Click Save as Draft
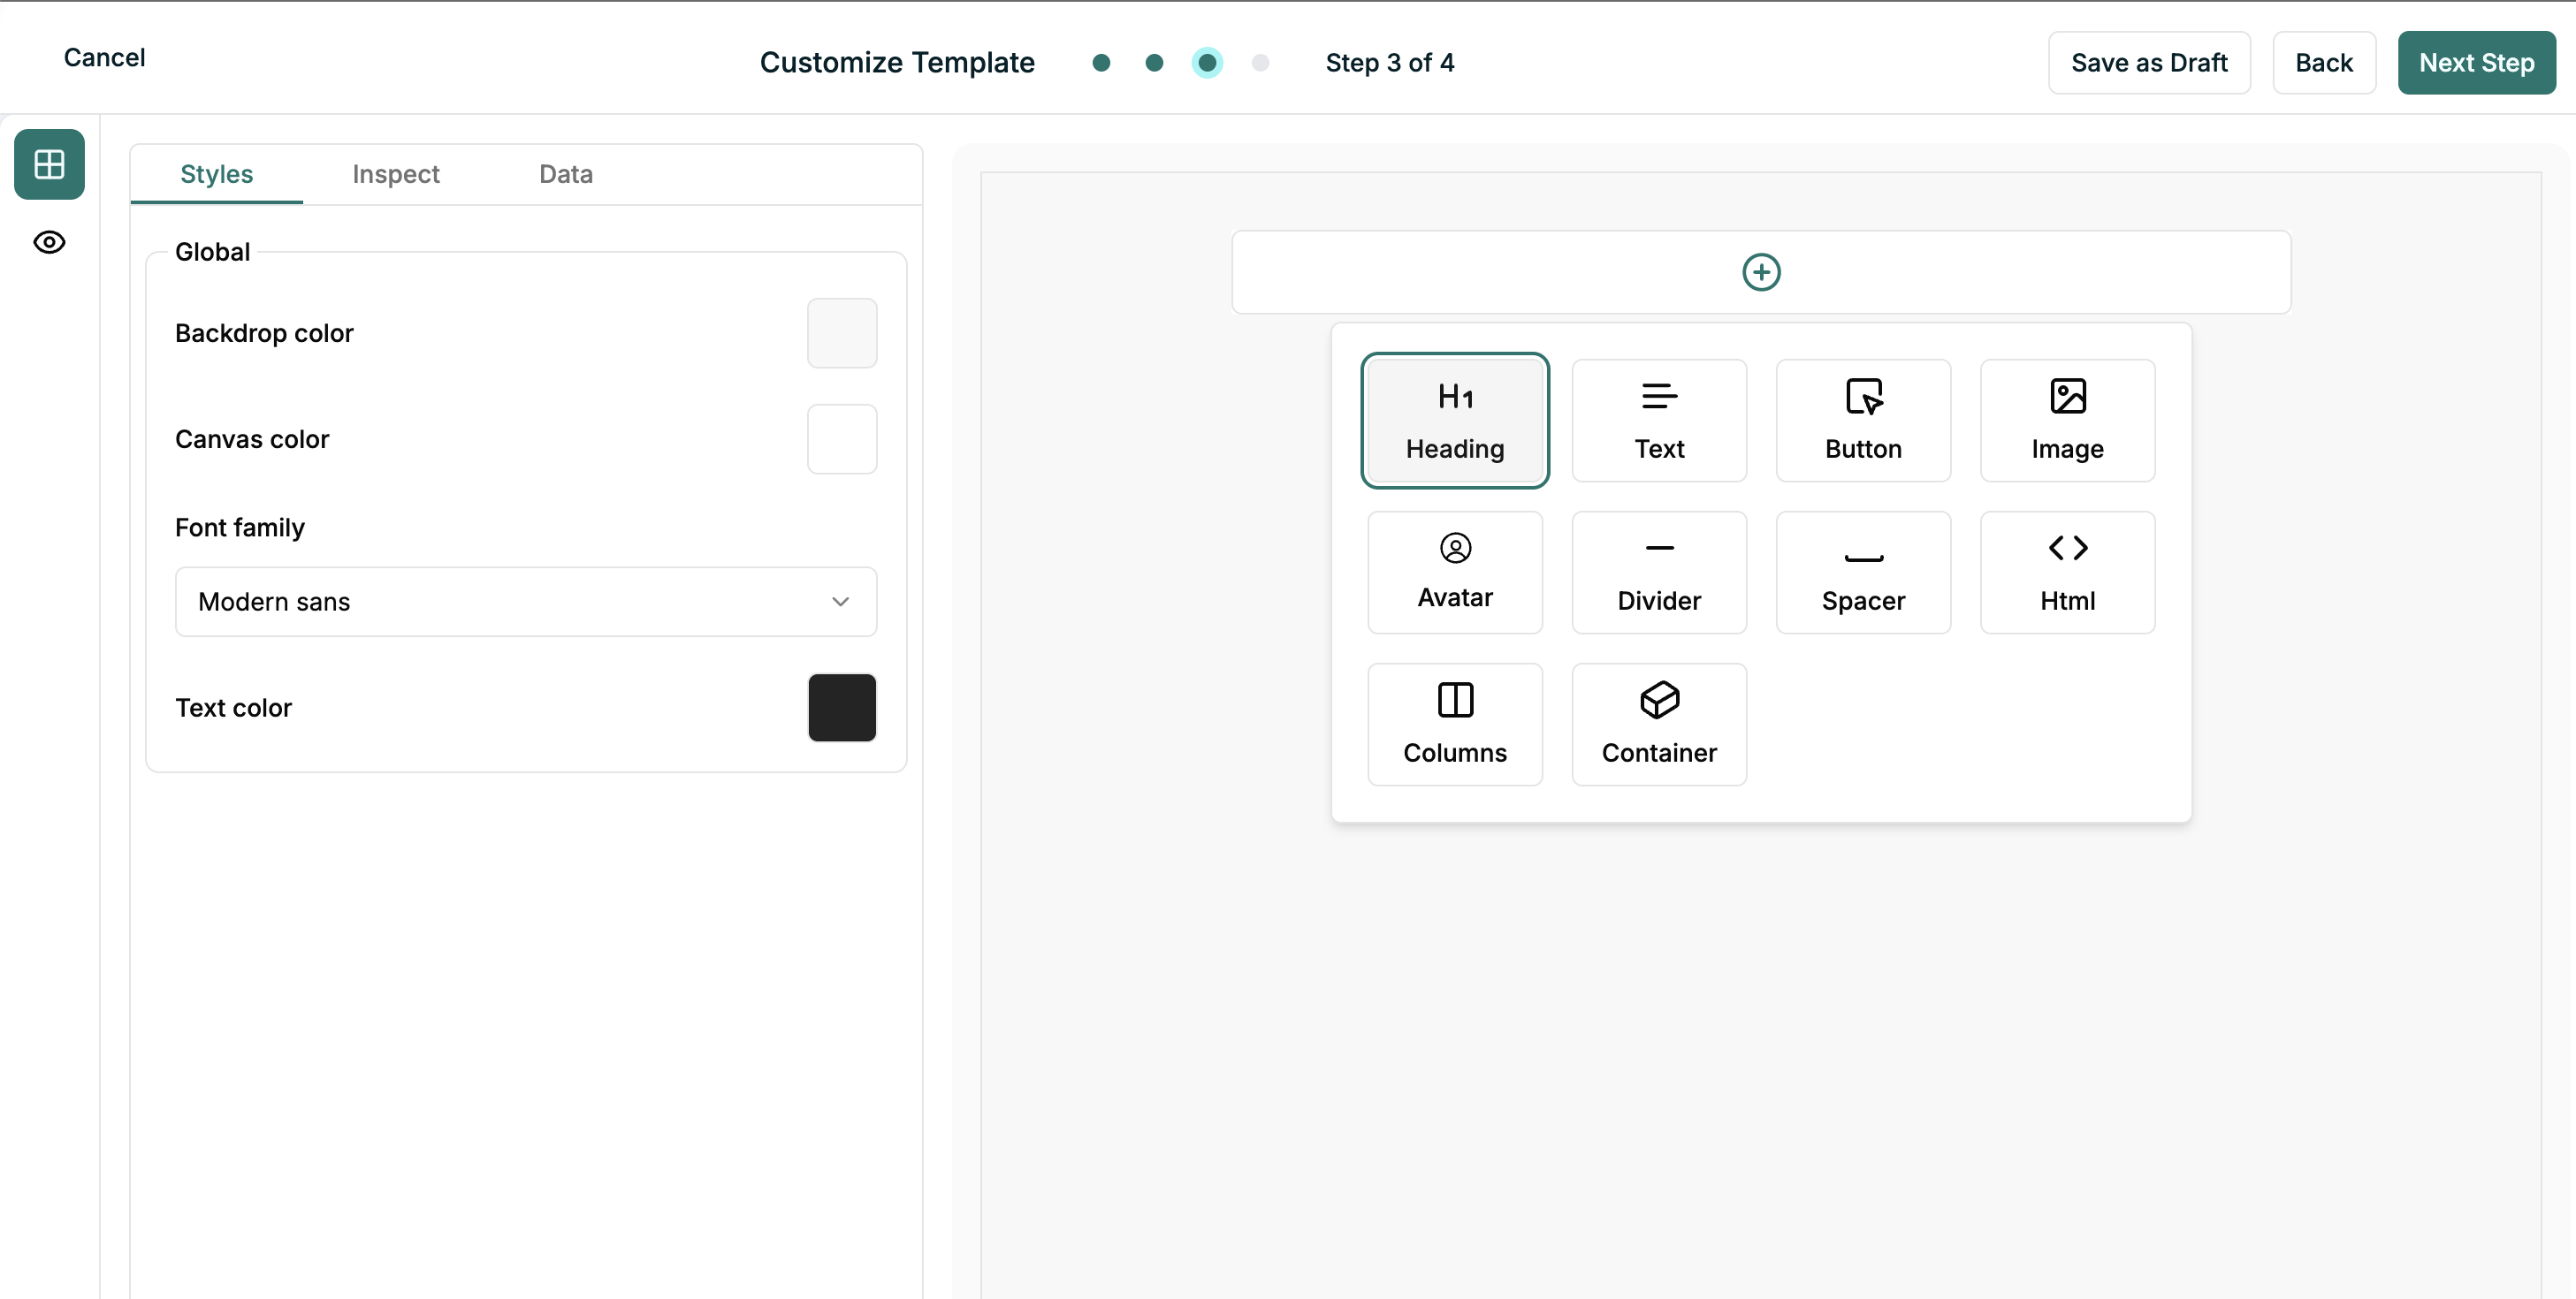 pos(2148,63)
